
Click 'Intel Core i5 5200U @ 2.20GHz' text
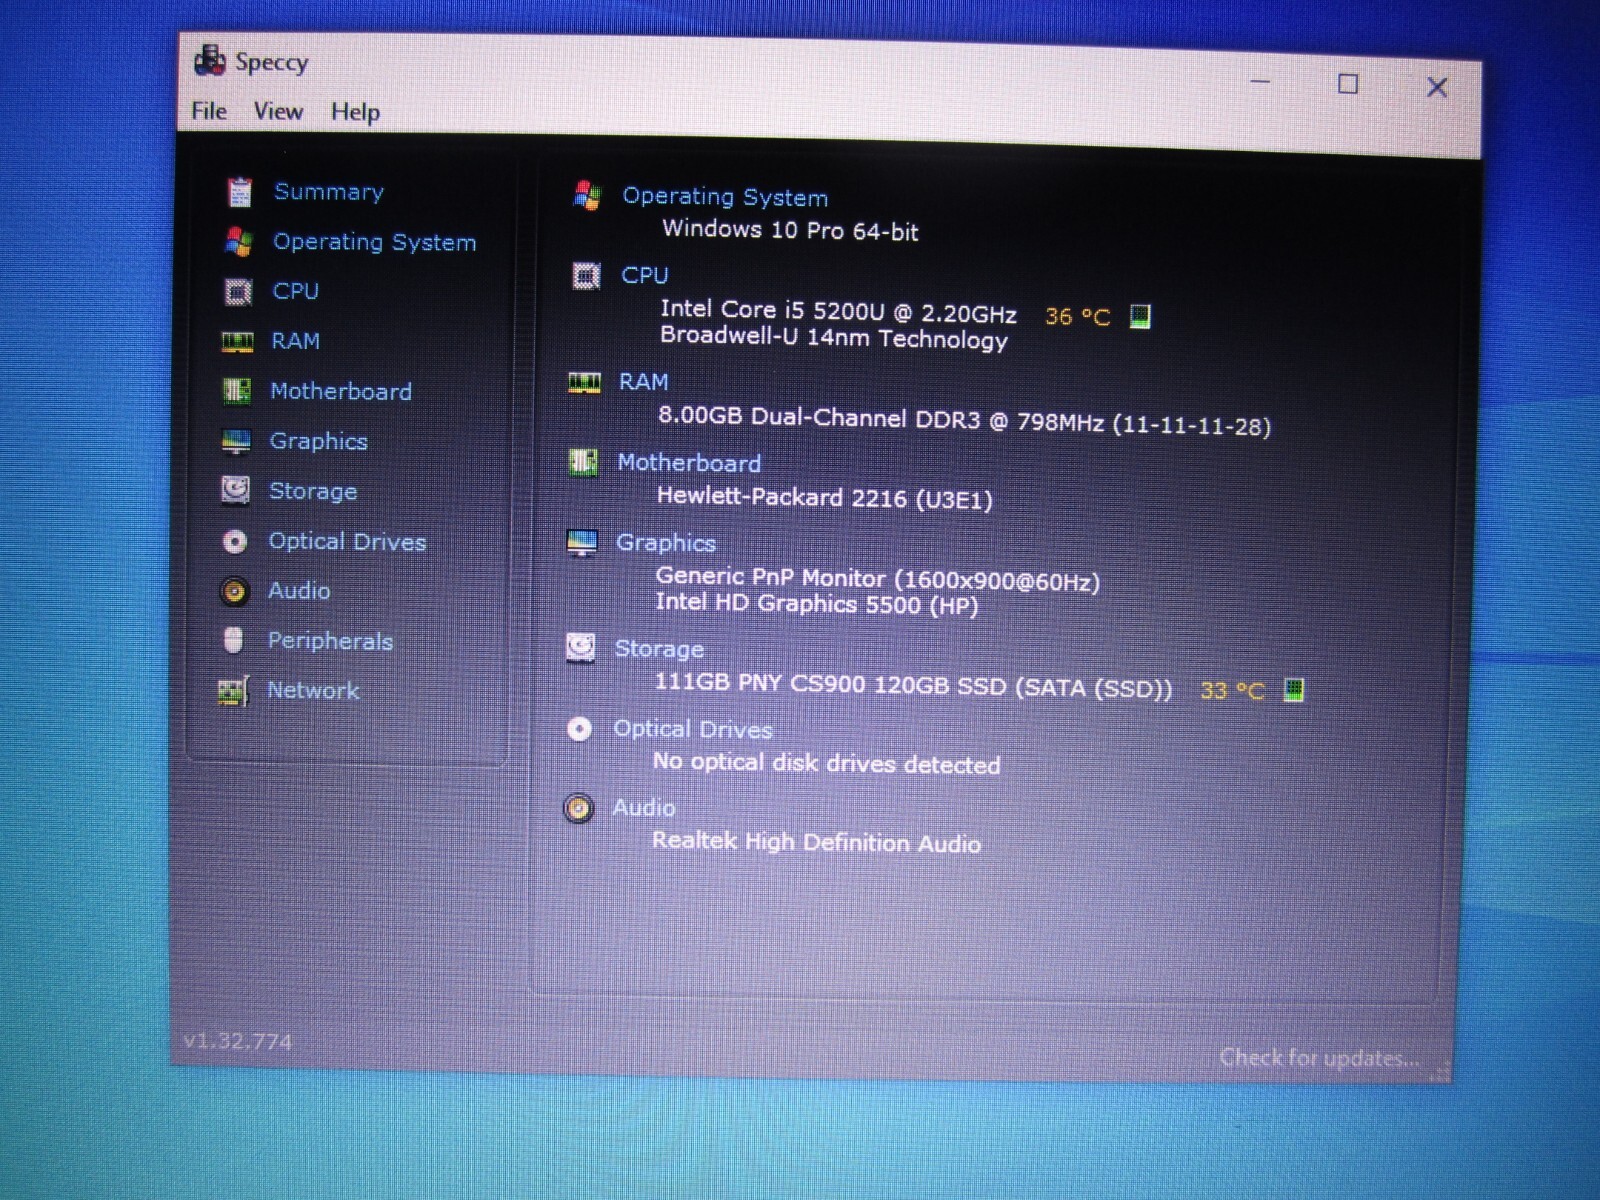coord(838,311)
